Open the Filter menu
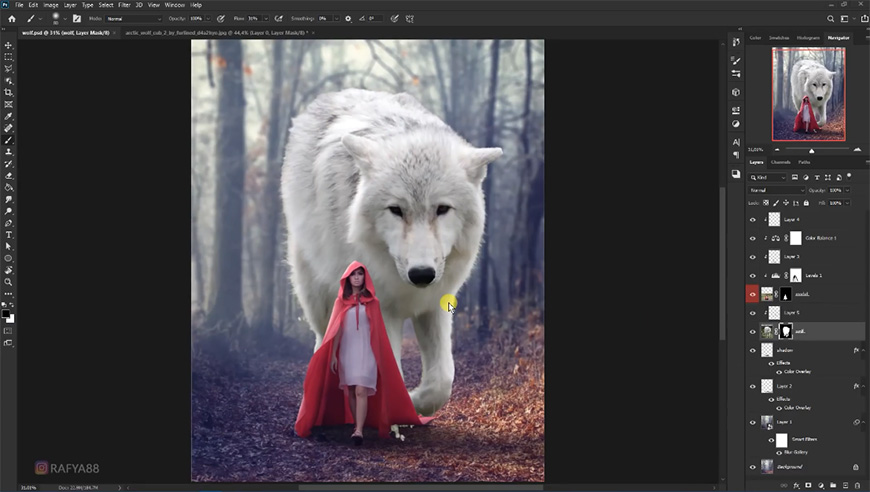The width and height of the screenshot is (870, 492). pos(124,5)
